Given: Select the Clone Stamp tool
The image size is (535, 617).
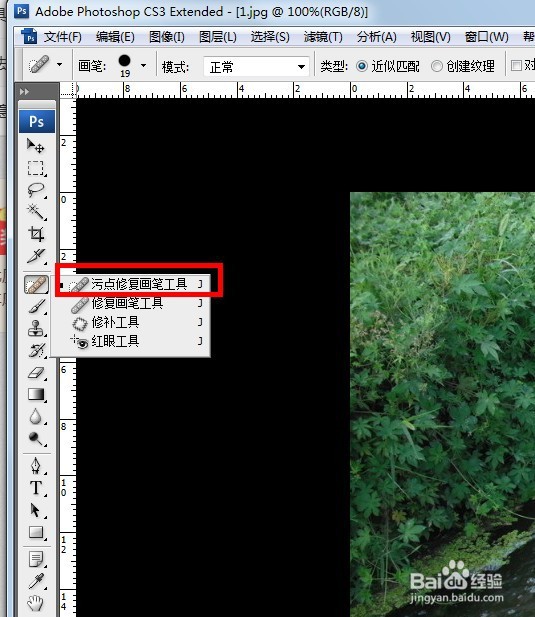Looking at the screenshot, I should pyautogui.click(x=36, y=328).
